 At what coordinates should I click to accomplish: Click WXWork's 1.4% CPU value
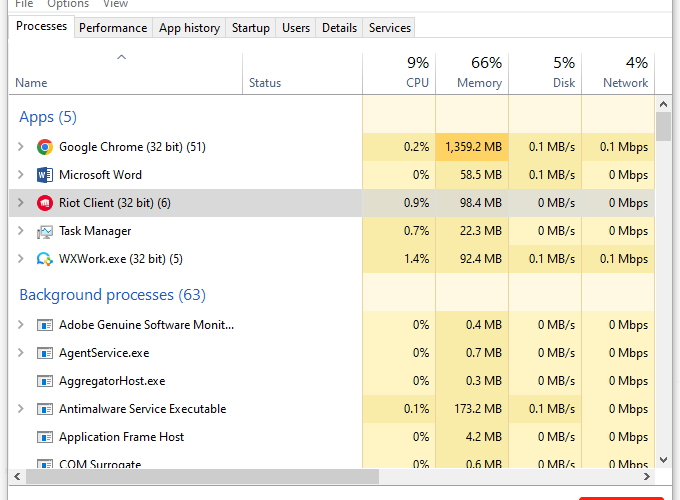pos(416,259)
